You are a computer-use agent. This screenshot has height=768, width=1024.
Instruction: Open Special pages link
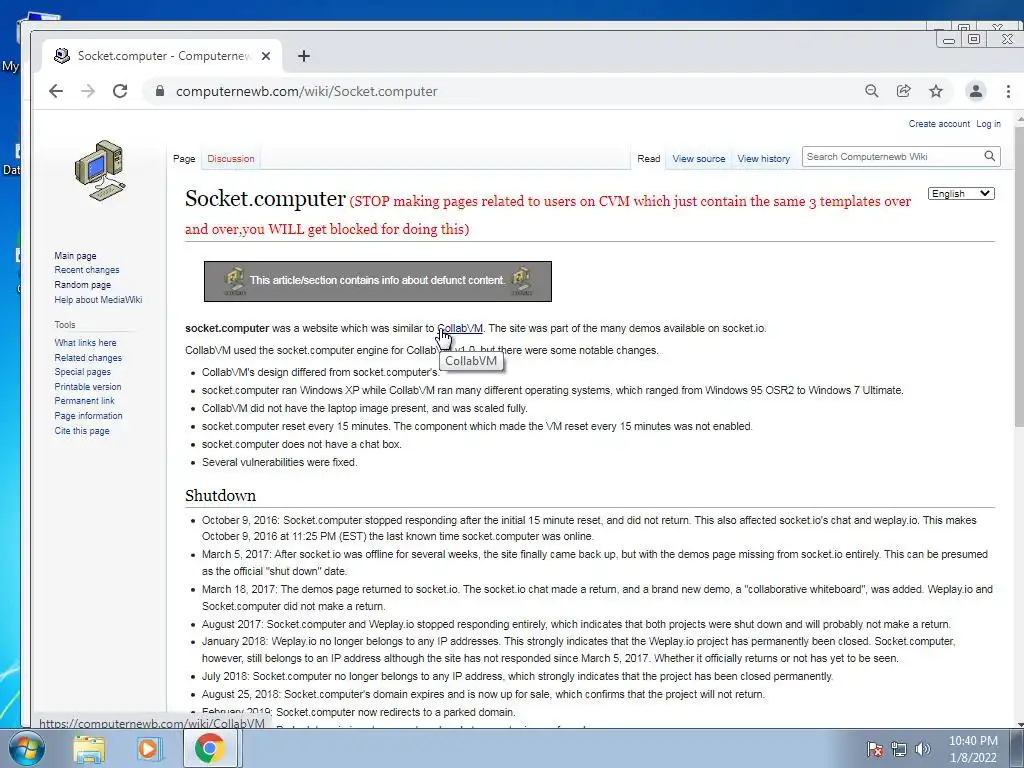(x=82, y=372)
